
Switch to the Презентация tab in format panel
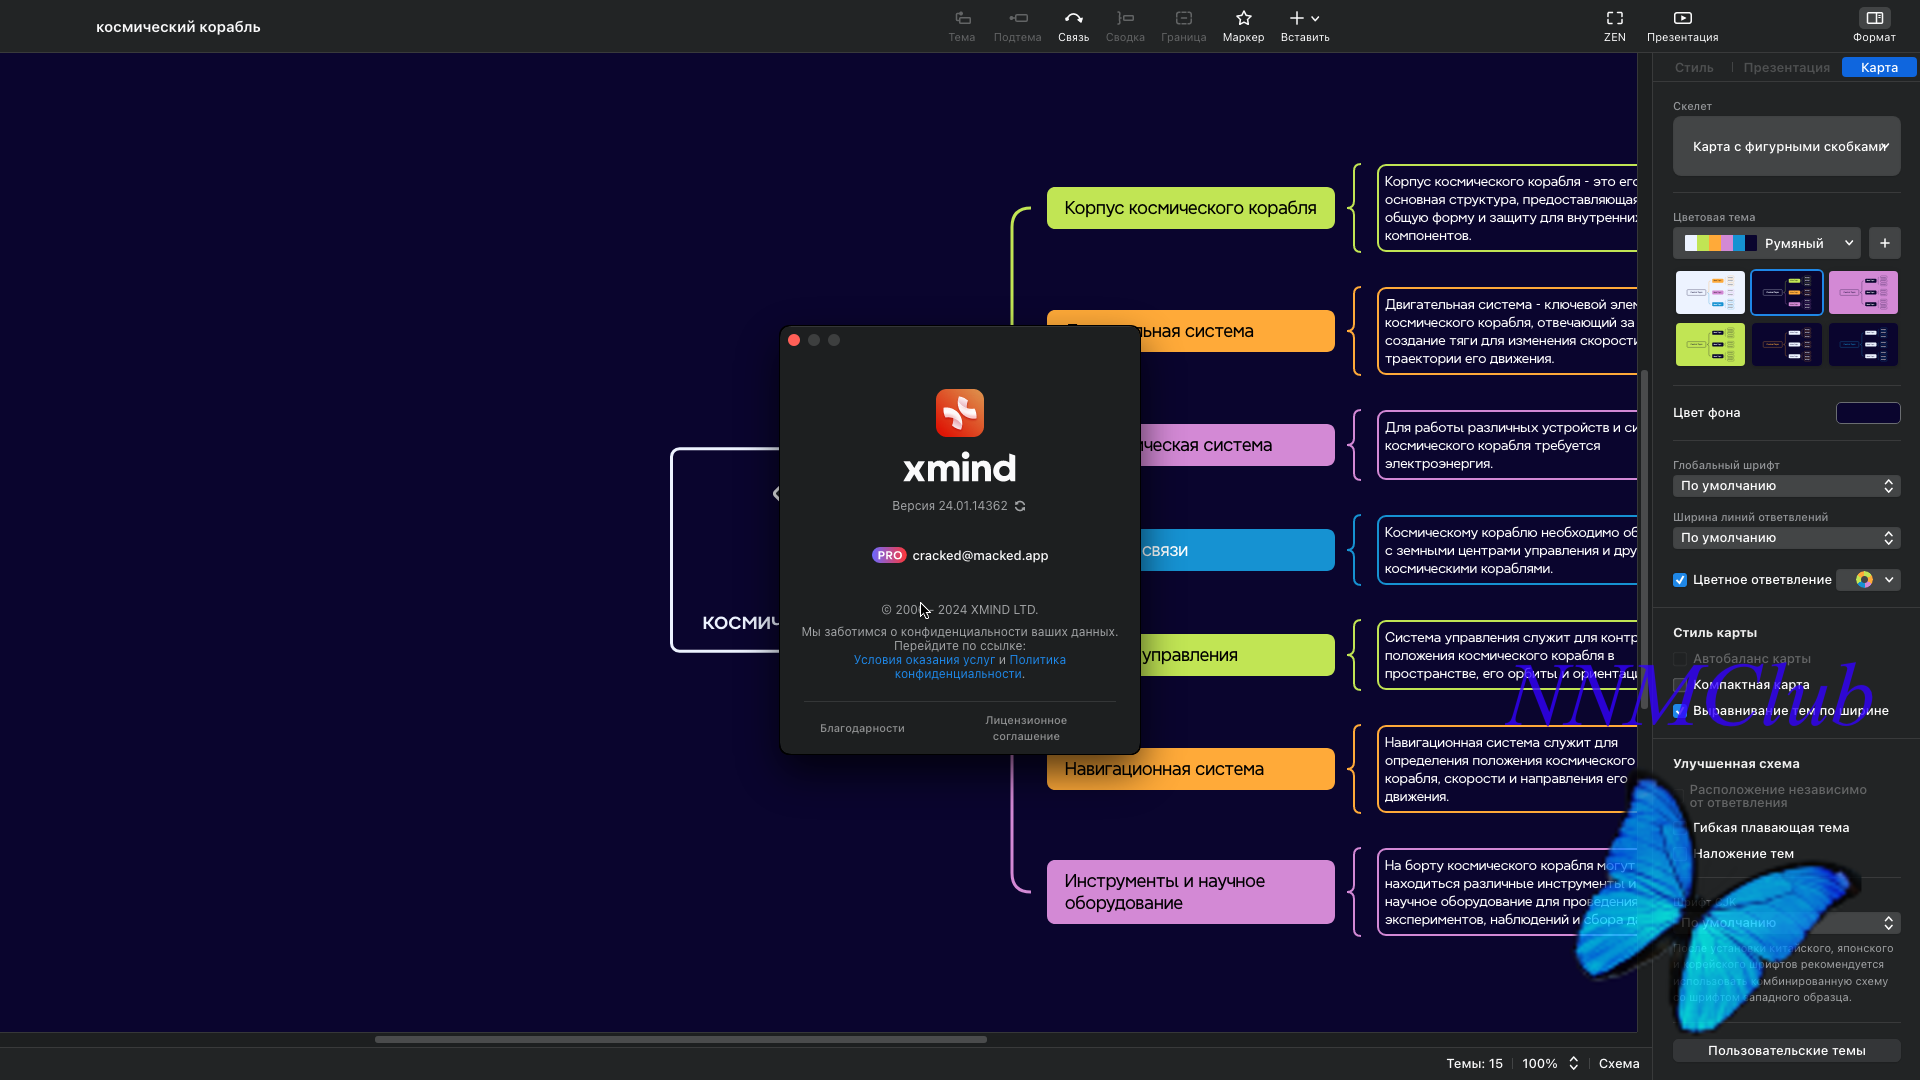(x=1786, y=68)
